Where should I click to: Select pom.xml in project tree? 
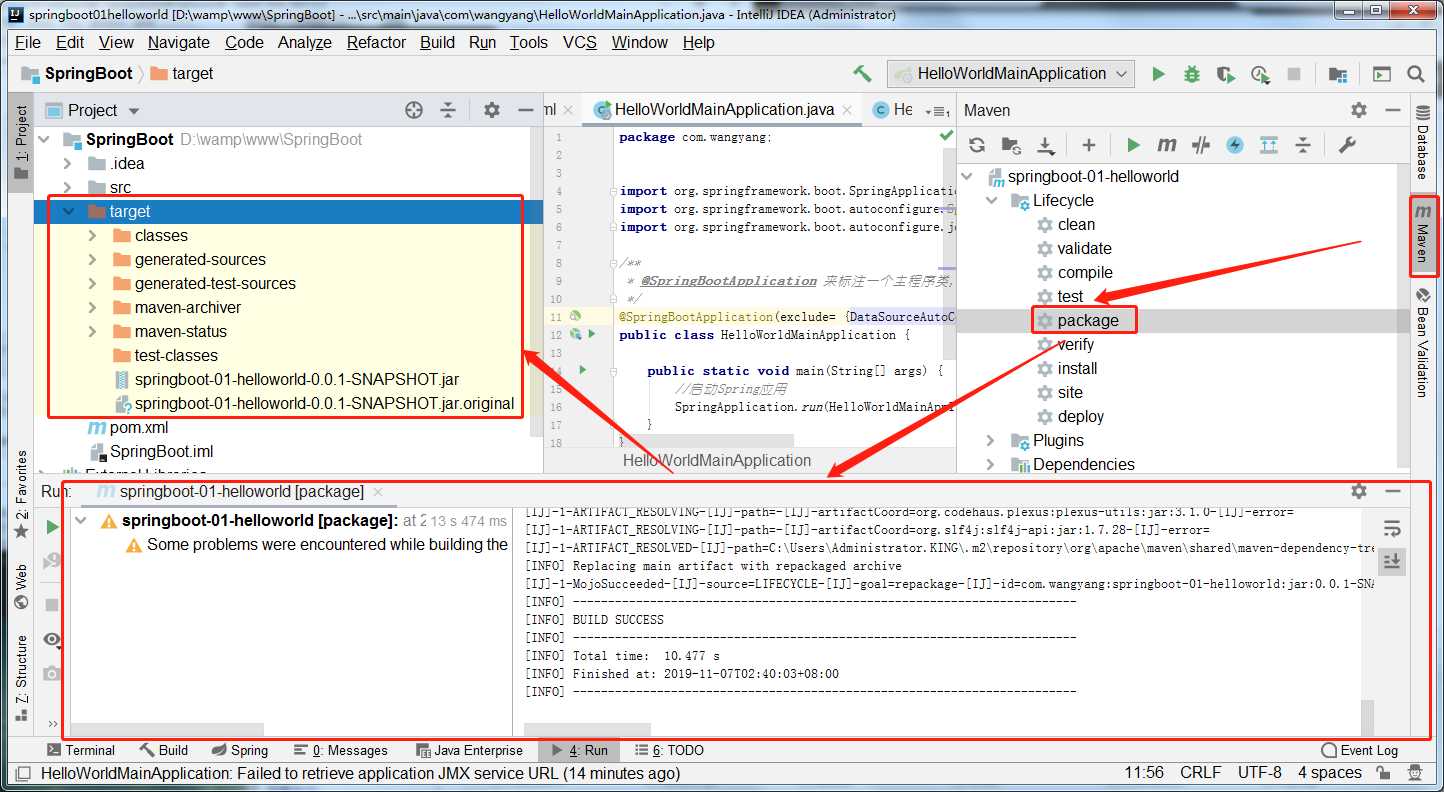[x=139, y=428]
